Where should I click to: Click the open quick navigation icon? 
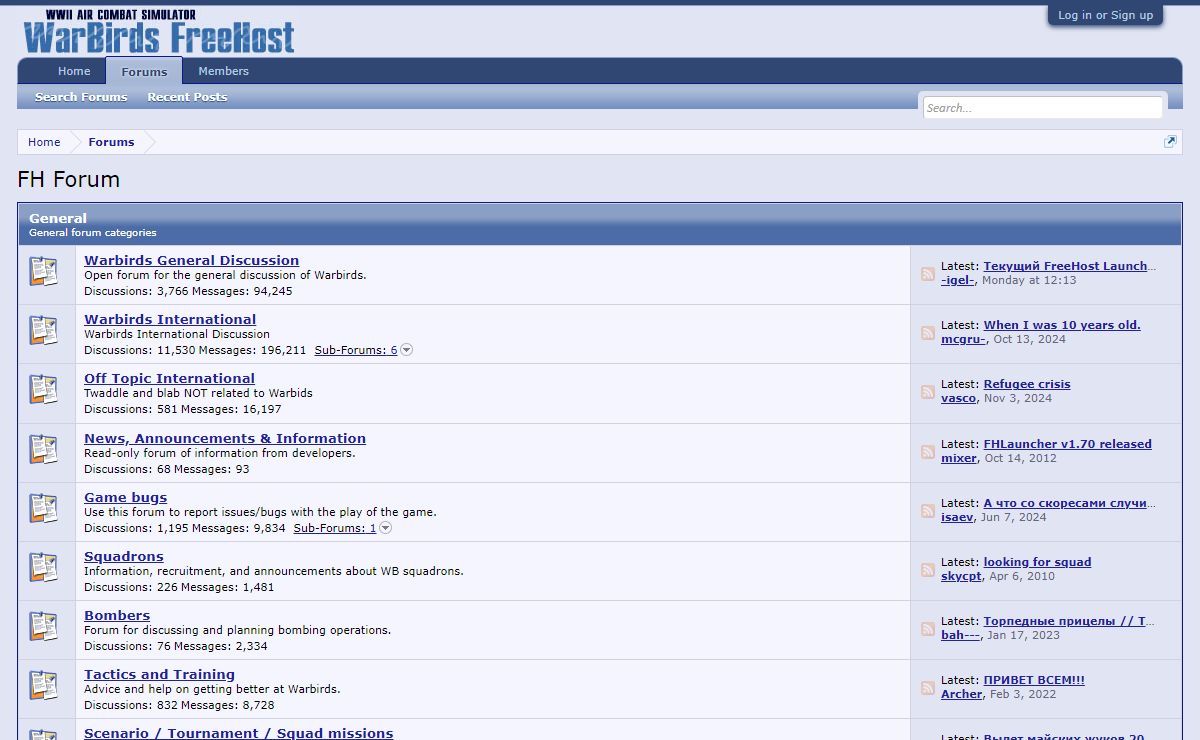click(x=1170, y=142)
